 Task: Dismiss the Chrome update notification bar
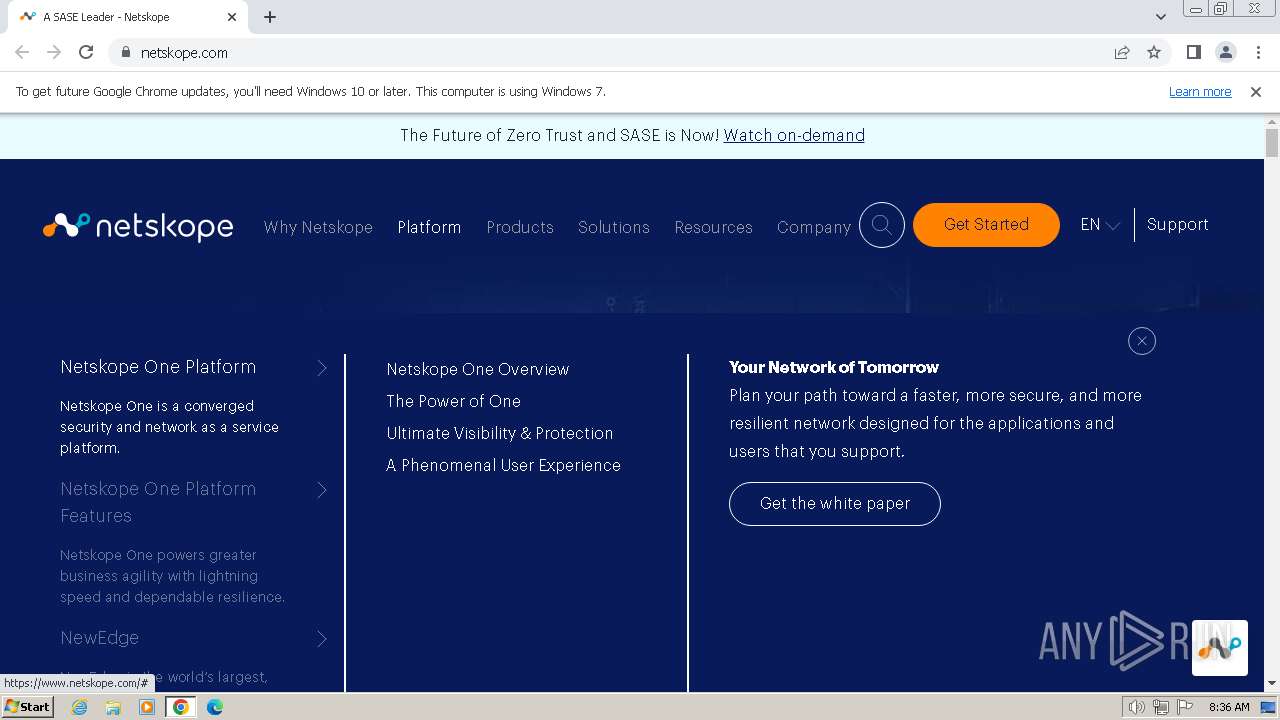click(x=1256, y=91)
